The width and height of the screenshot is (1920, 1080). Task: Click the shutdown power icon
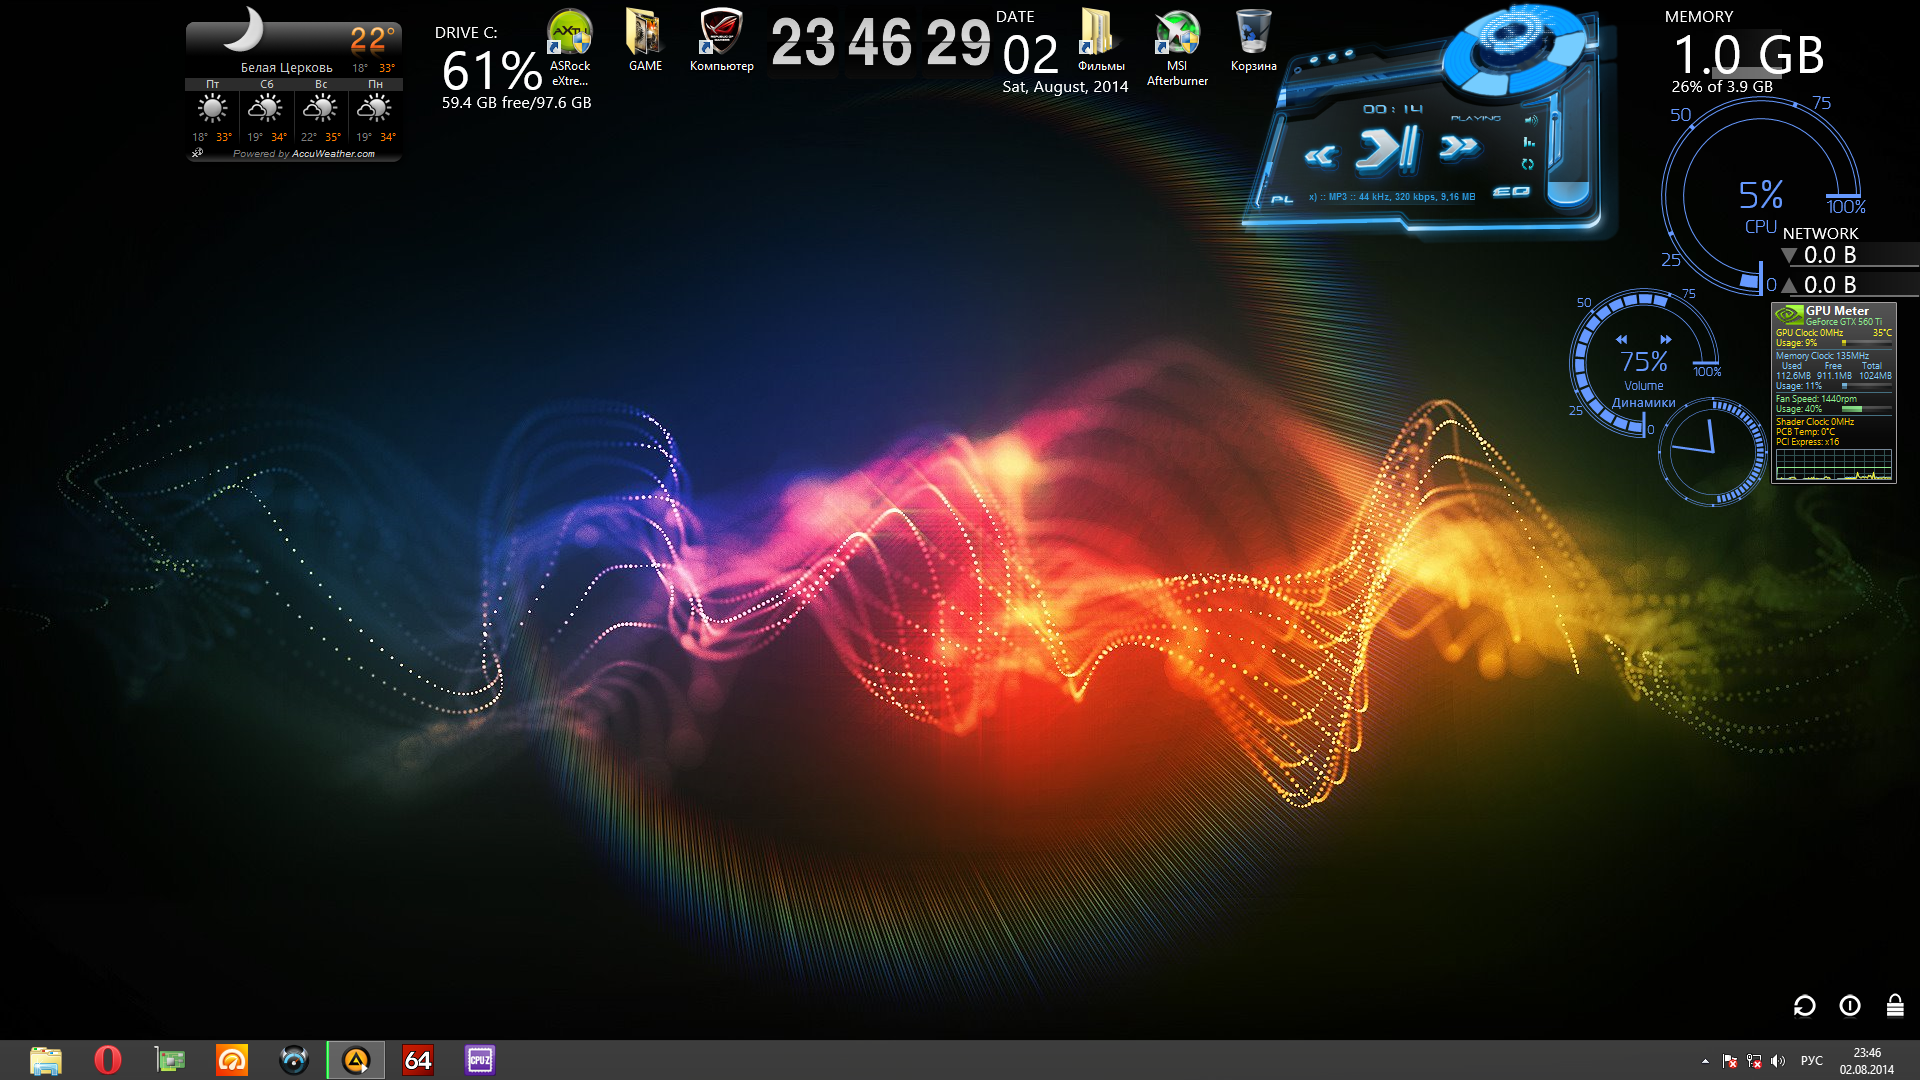point(1850,1005)
